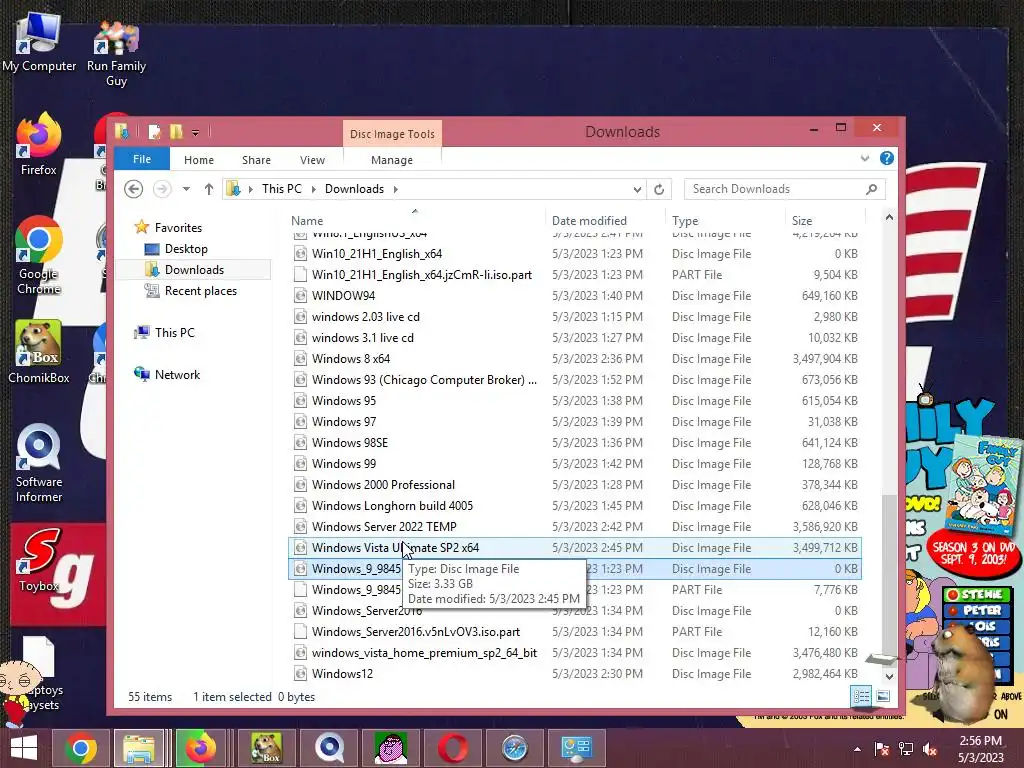Open Explorer Help question mark icon
Image resolution: width=1024 pixels, height=768 pixels.
(886, 158)
